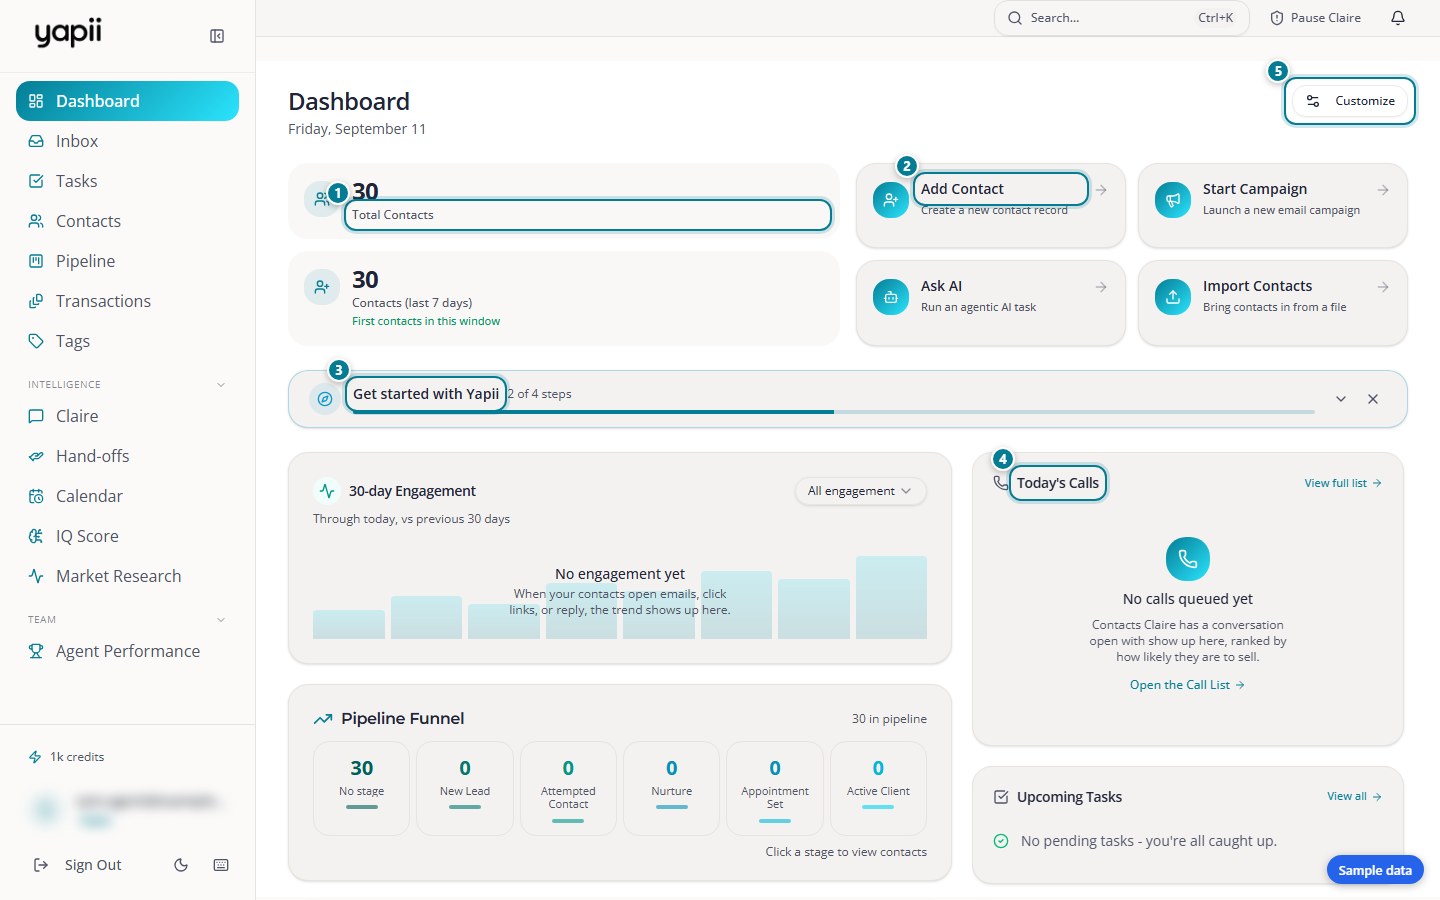Open Transactions section

(x=127, y=301)
